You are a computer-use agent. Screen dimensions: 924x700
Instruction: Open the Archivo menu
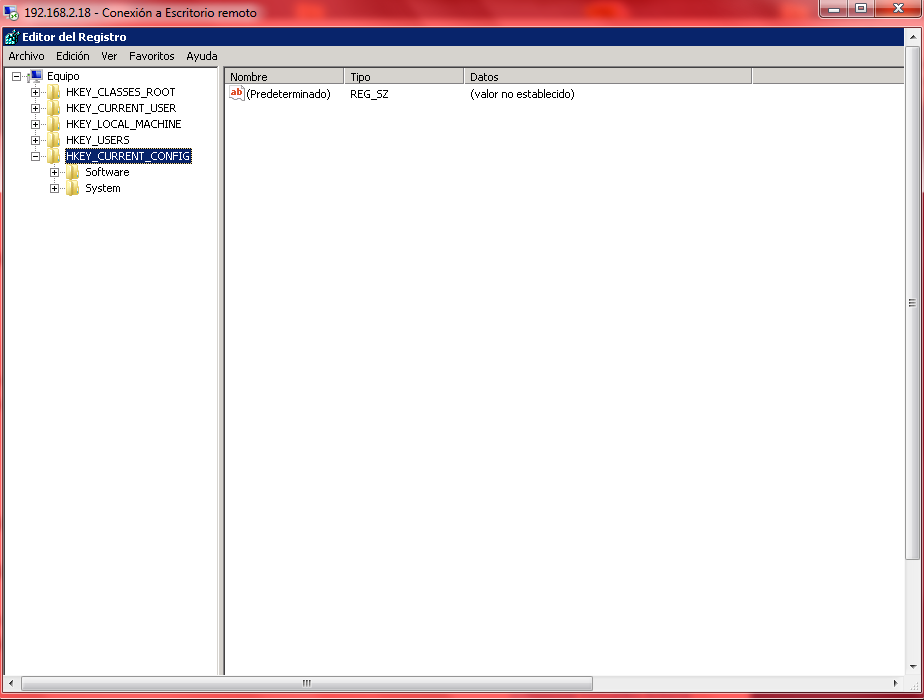click(26, 56)
